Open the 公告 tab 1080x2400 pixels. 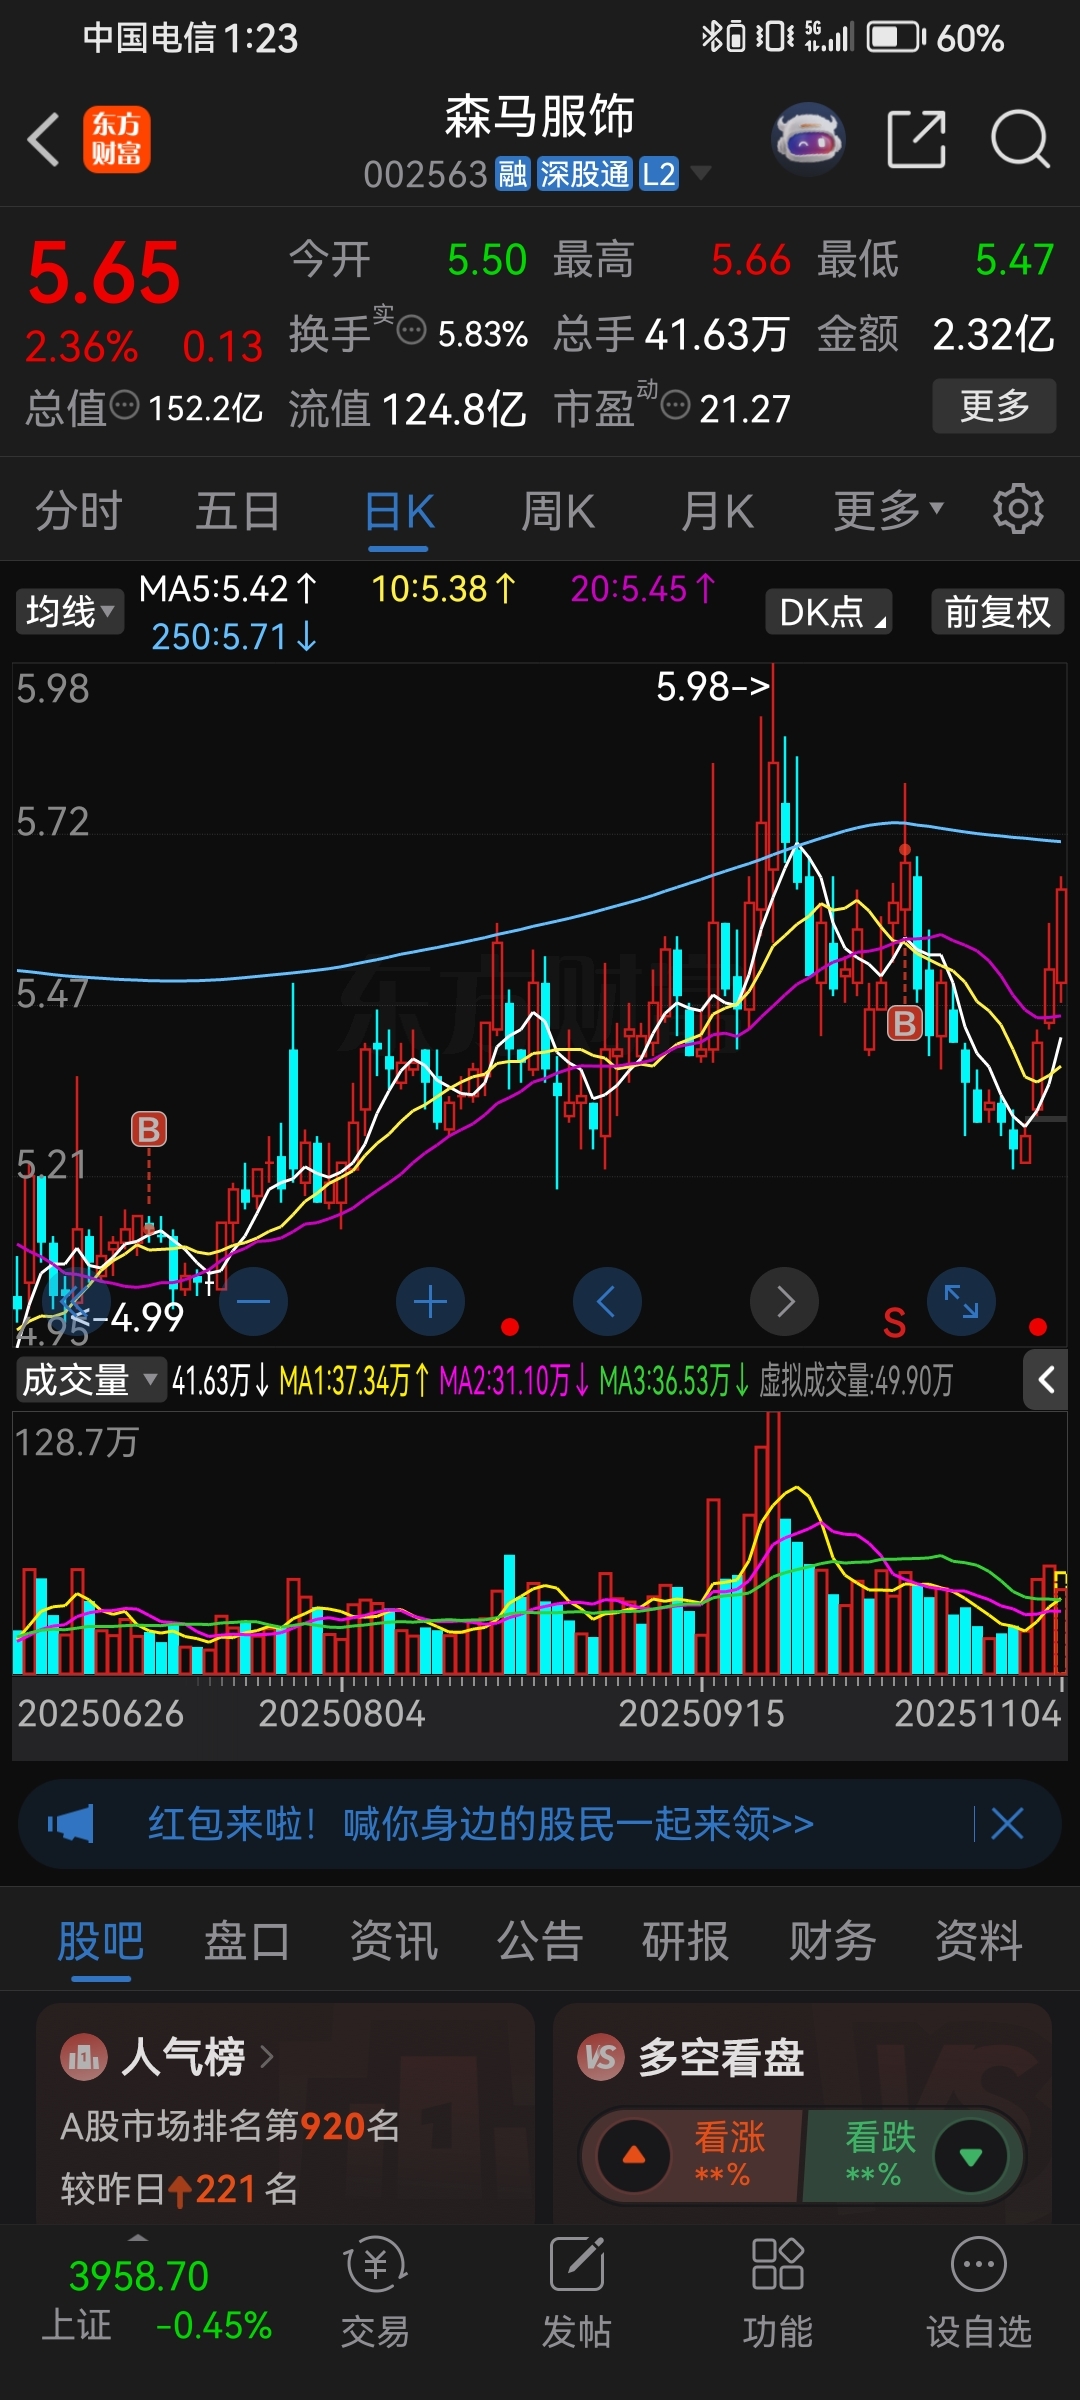[x=540, y=1942]
